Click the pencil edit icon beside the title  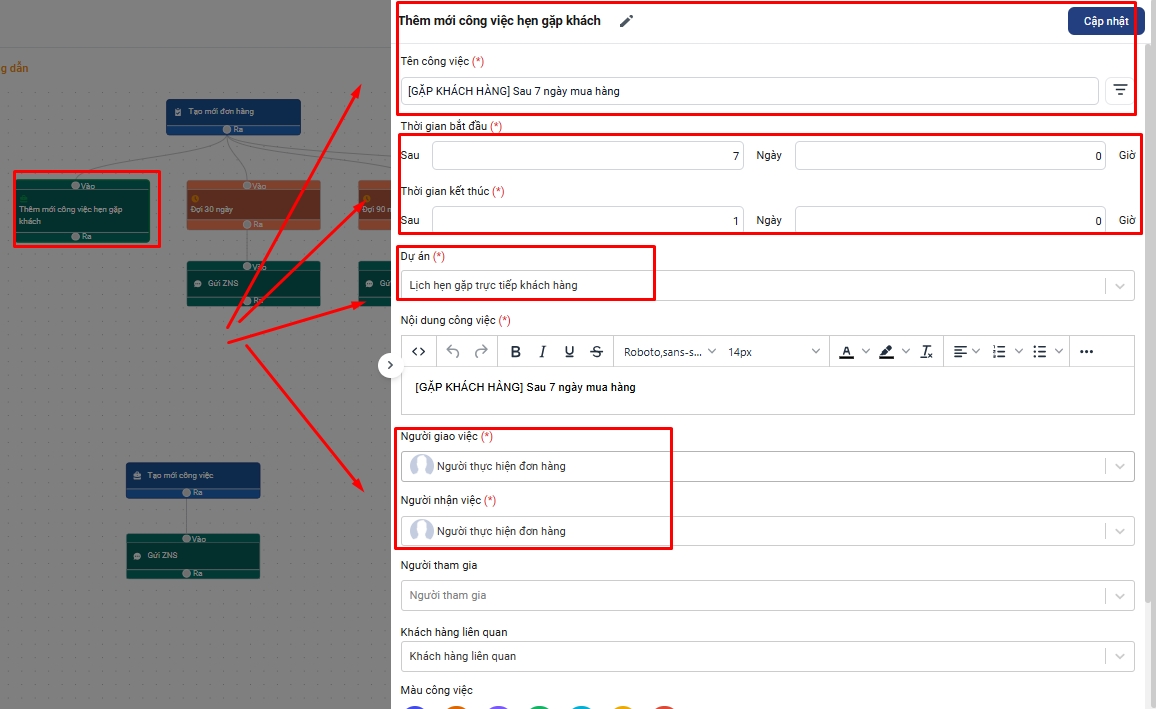pyautogui.click(x=626, y=21)
